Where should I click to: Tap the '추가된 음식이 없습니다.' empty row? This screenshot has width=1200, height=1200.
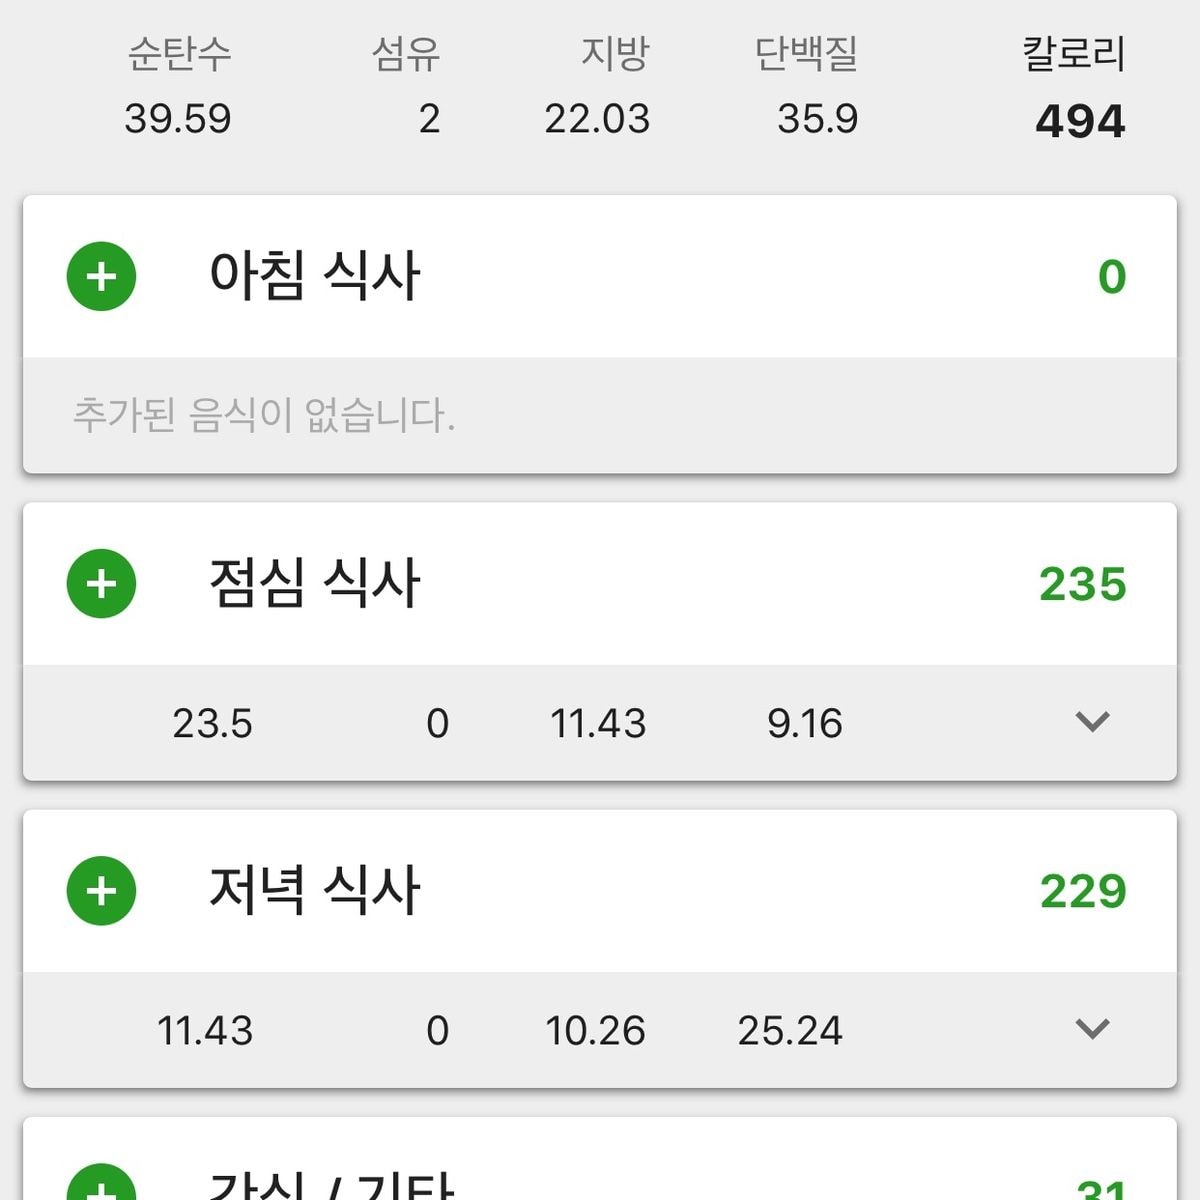[x=264, y=415]
